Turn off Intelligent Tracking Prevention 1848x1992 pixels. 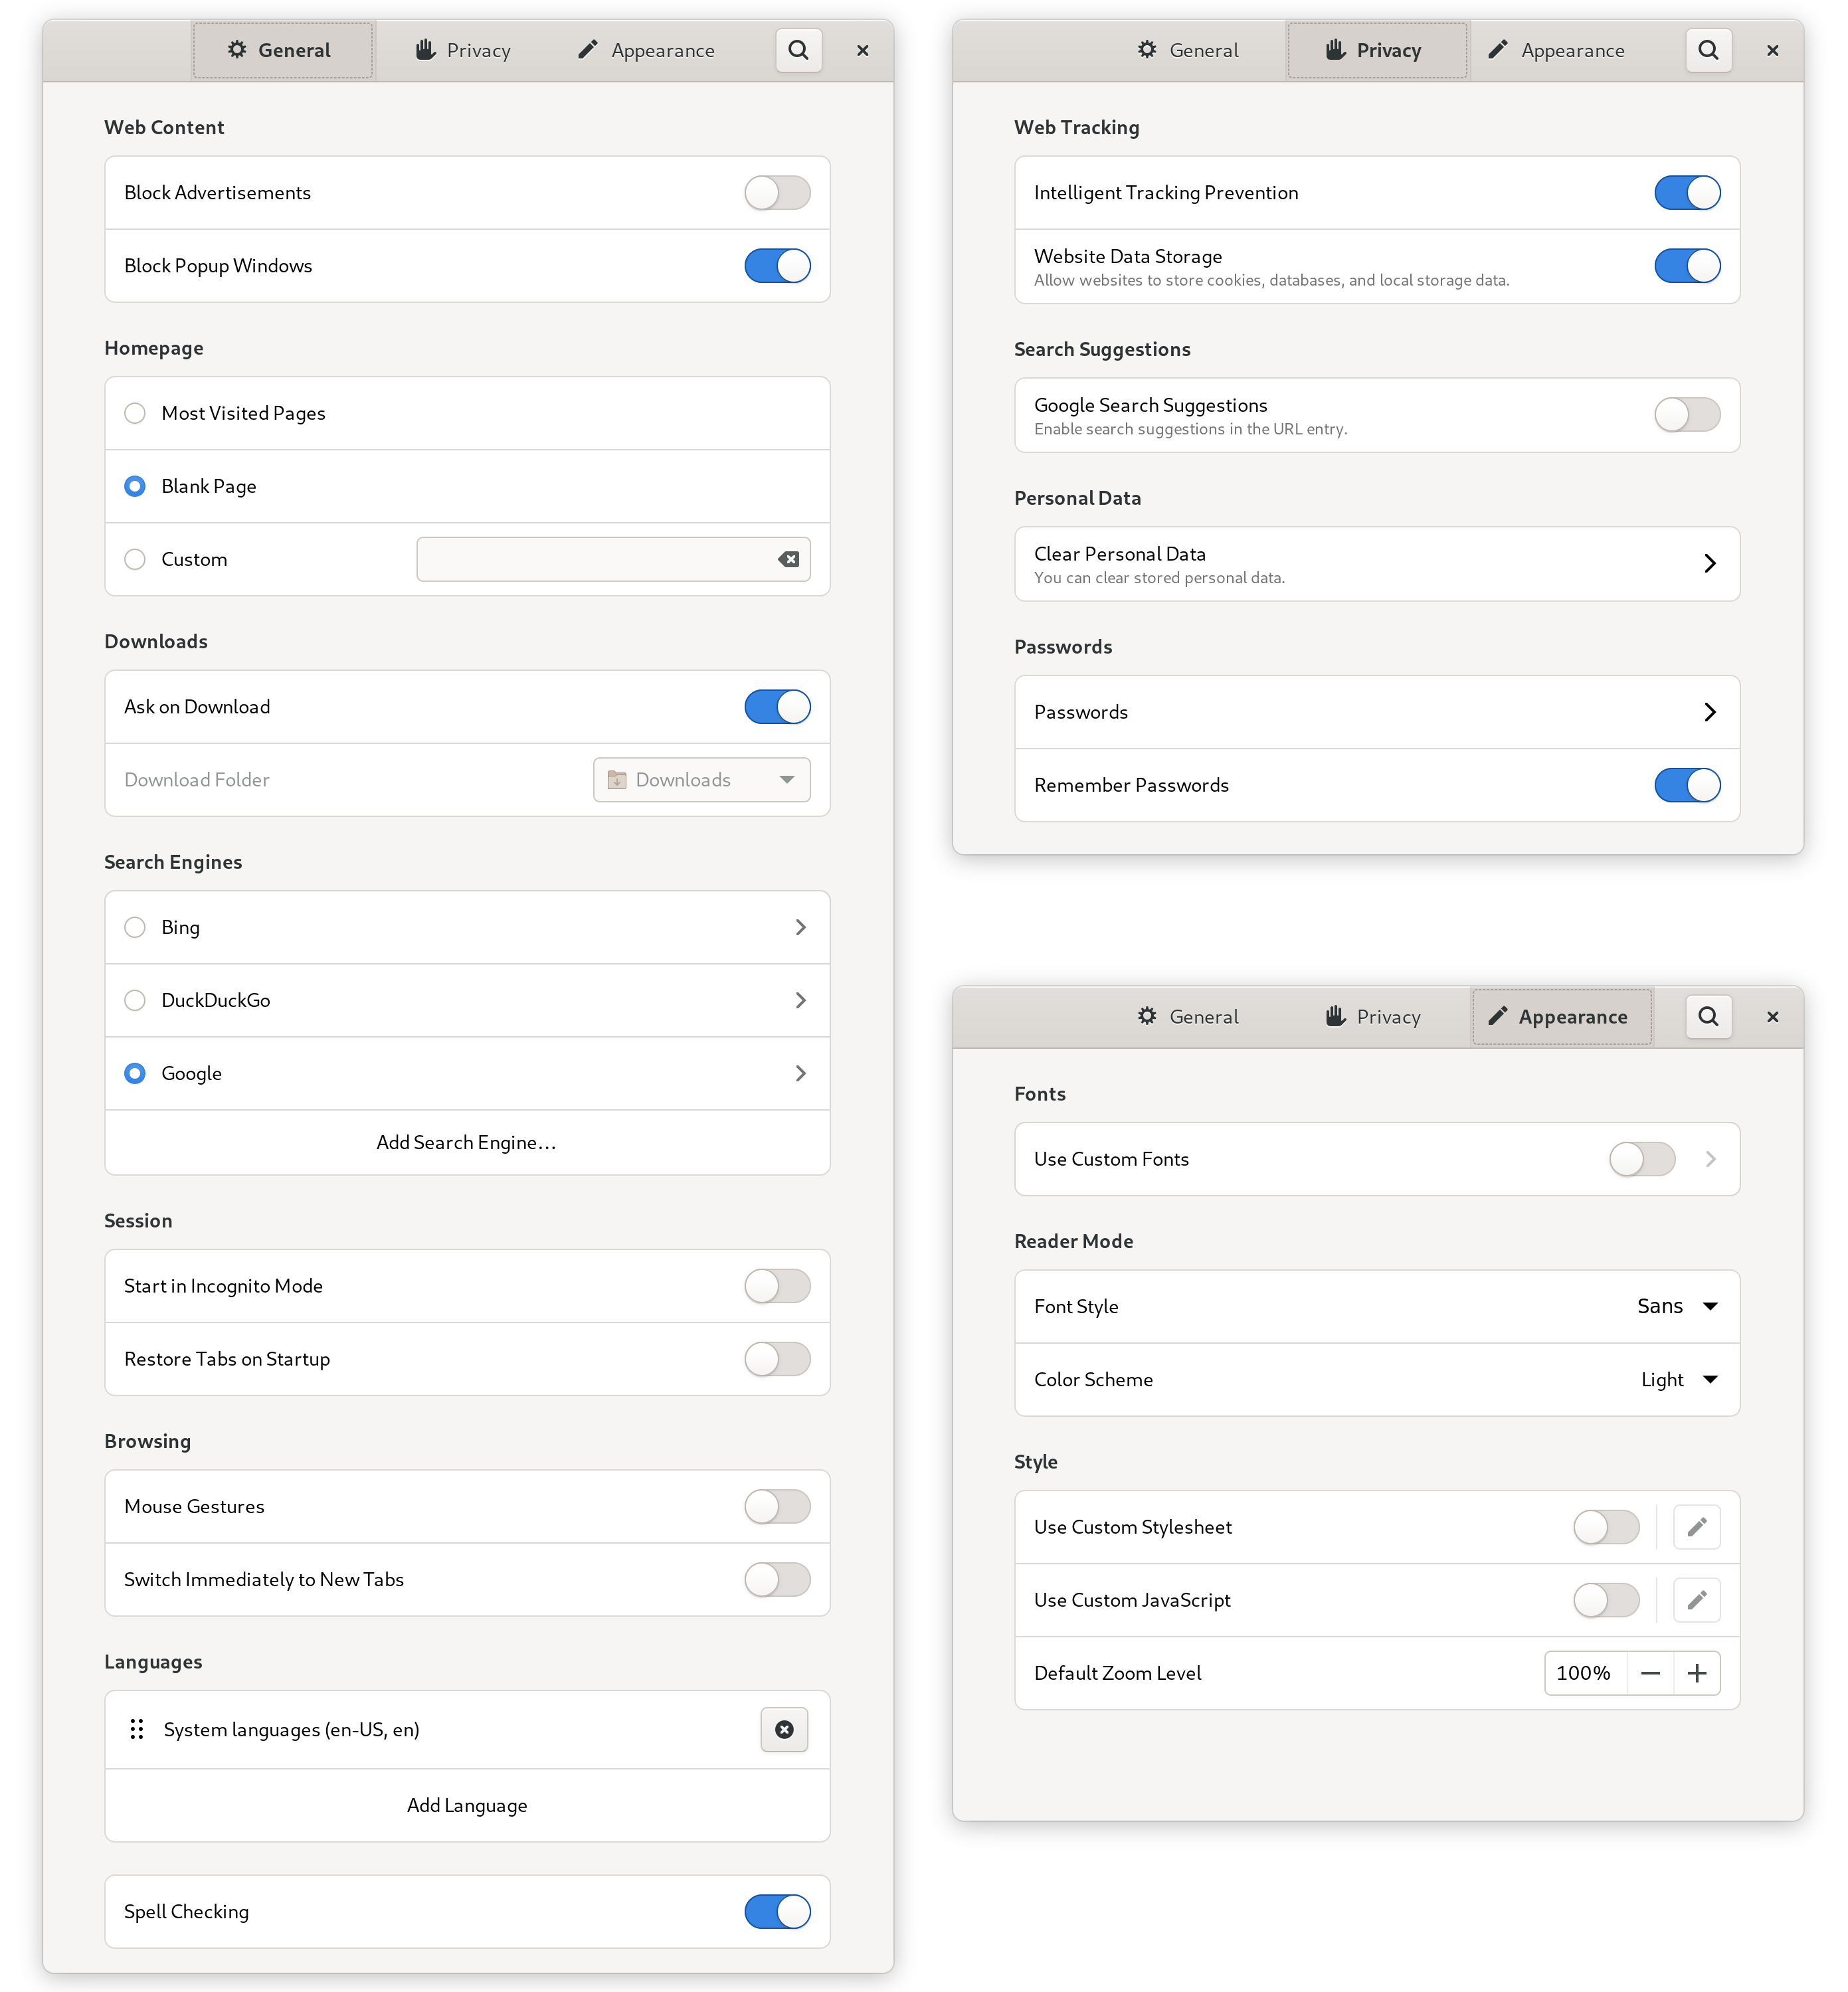(1687, 192)
